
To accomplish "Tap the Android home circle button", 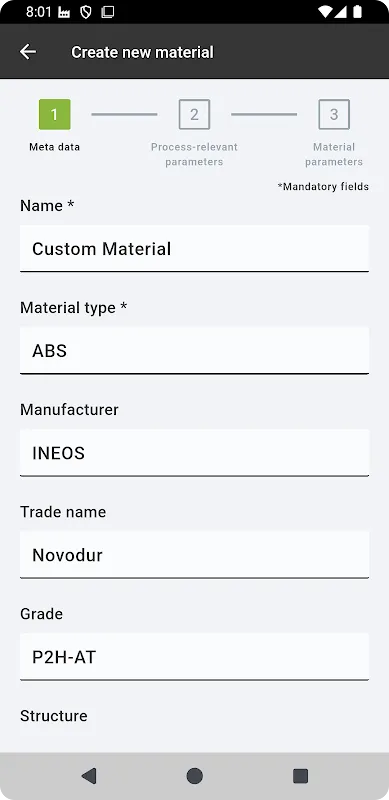I will tap(194, 776).
